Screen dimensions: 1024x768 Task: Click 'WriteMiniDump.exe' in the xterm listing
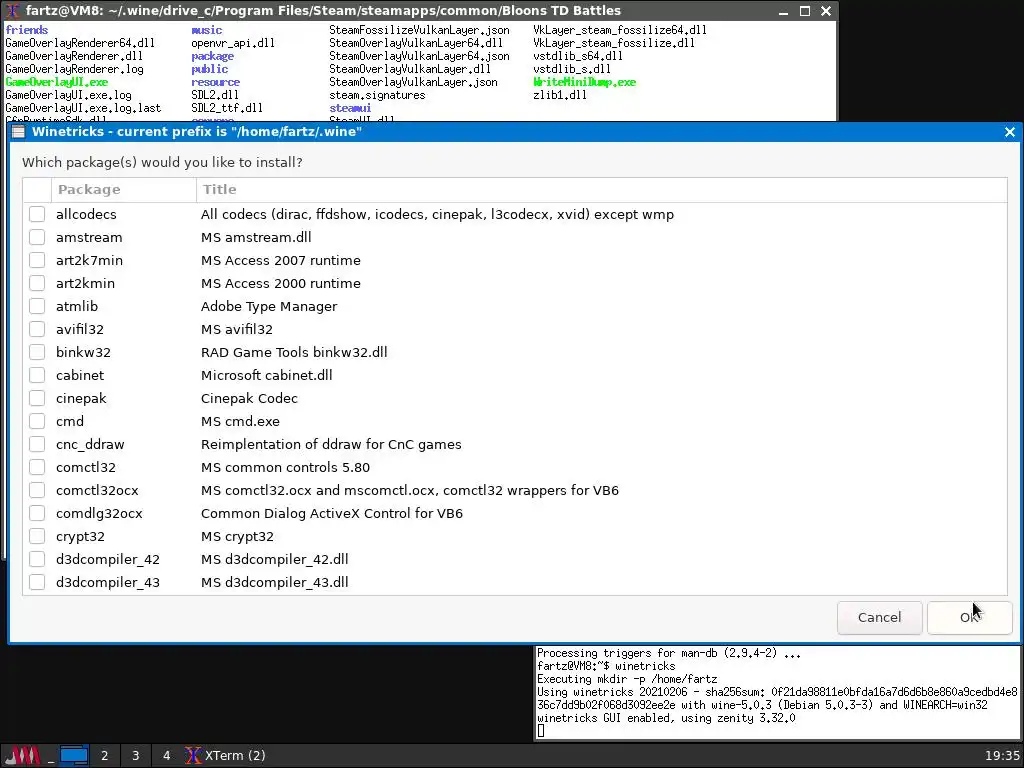[x=584, y=82]
